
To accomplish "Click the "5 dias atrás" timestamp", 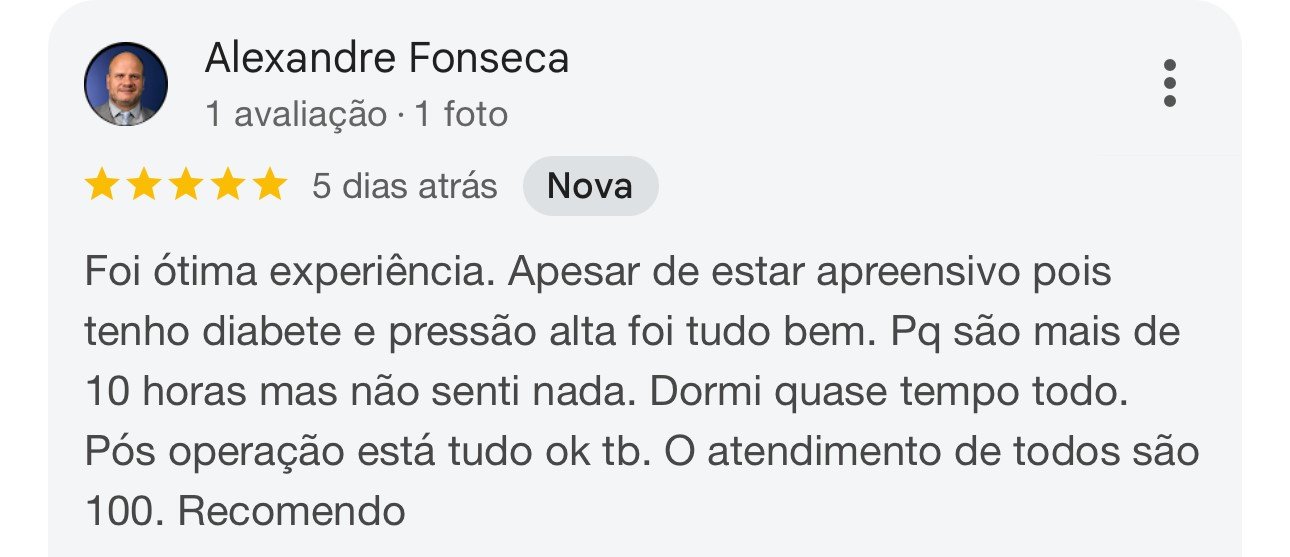I will [x=404, y=186].
